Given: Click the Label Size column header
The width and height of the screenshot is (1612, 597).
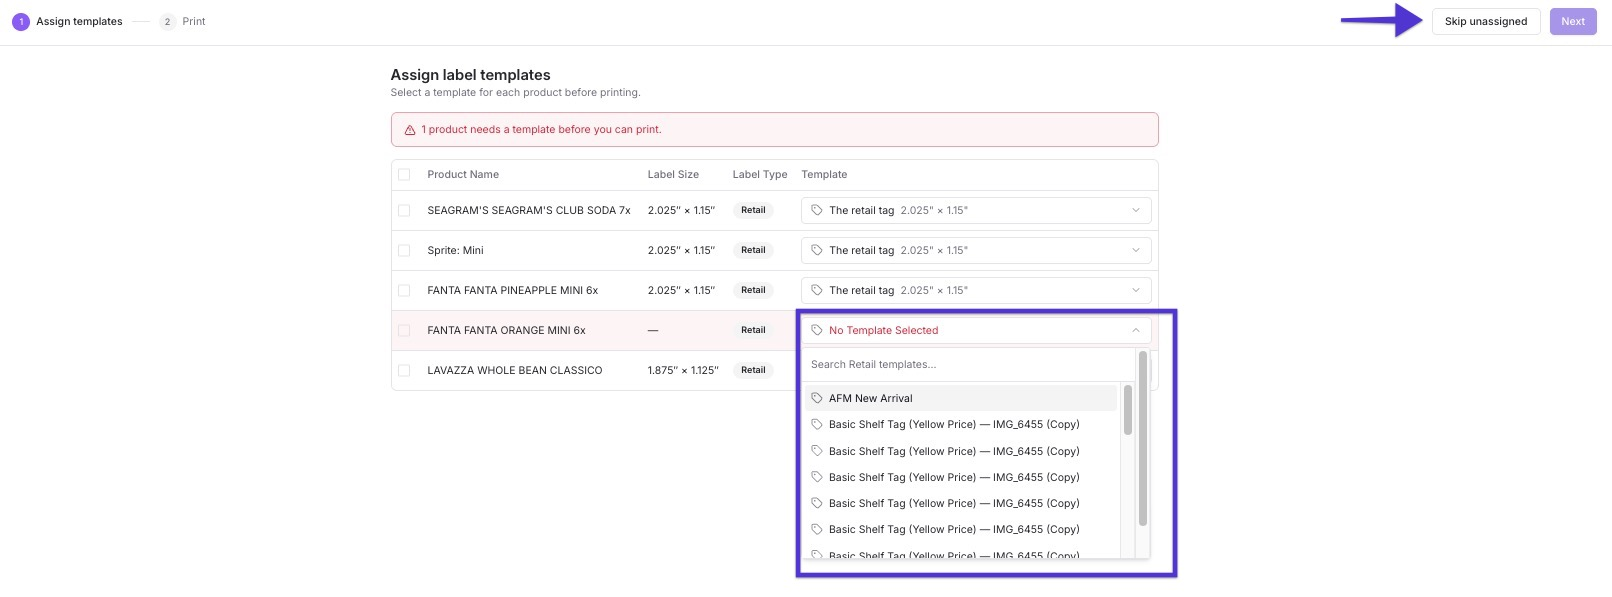Looking at the screenshot, I should [673, 174].
